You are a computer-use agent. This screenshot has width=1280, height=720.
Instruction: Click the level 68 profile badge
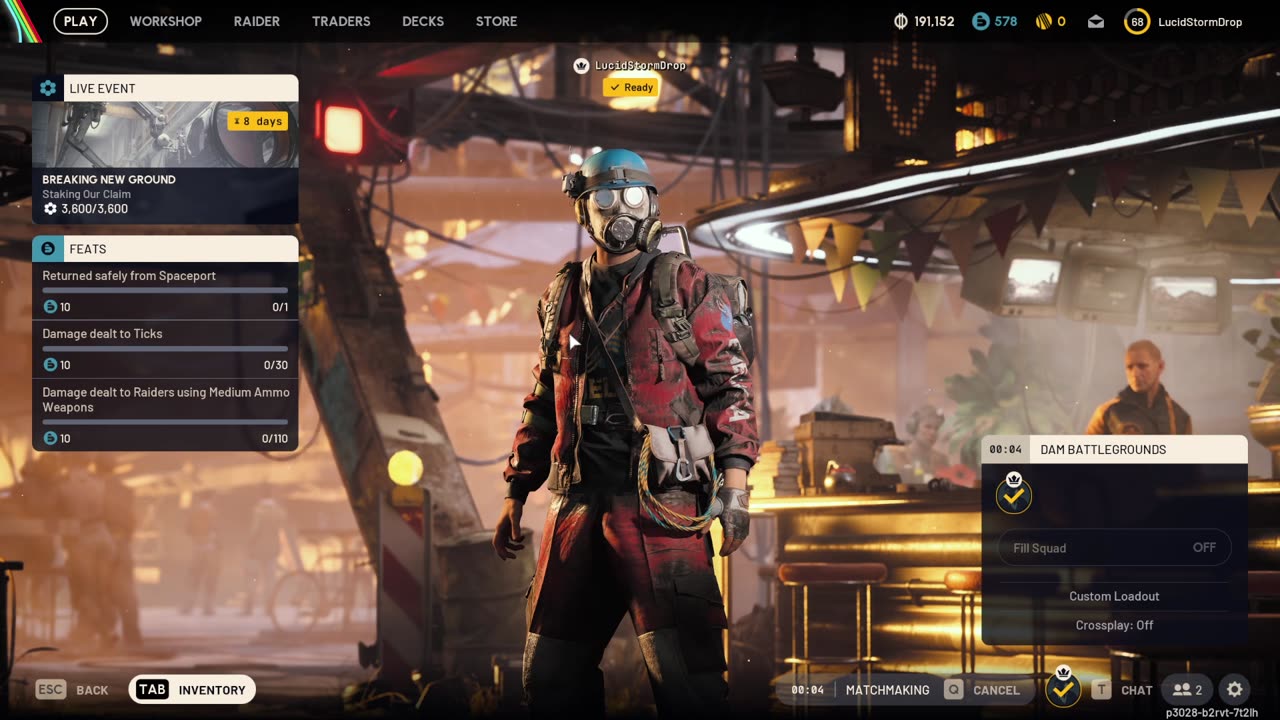pos(1137,21)
